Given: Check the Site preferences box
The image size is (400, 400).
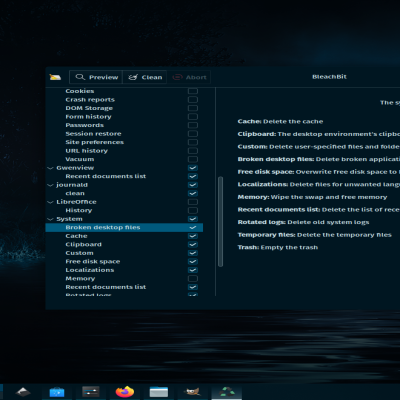Looking at the screenshot, I should click(x=193, y=142).
